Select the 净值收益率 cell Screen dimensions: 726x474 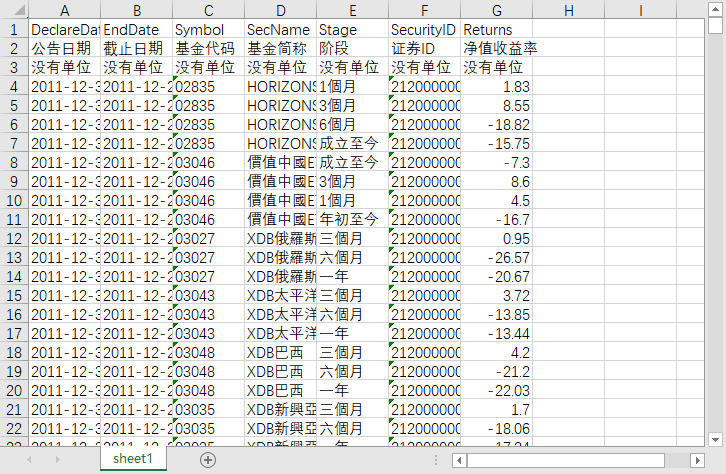pyautogui.click(x=496, y=49)
